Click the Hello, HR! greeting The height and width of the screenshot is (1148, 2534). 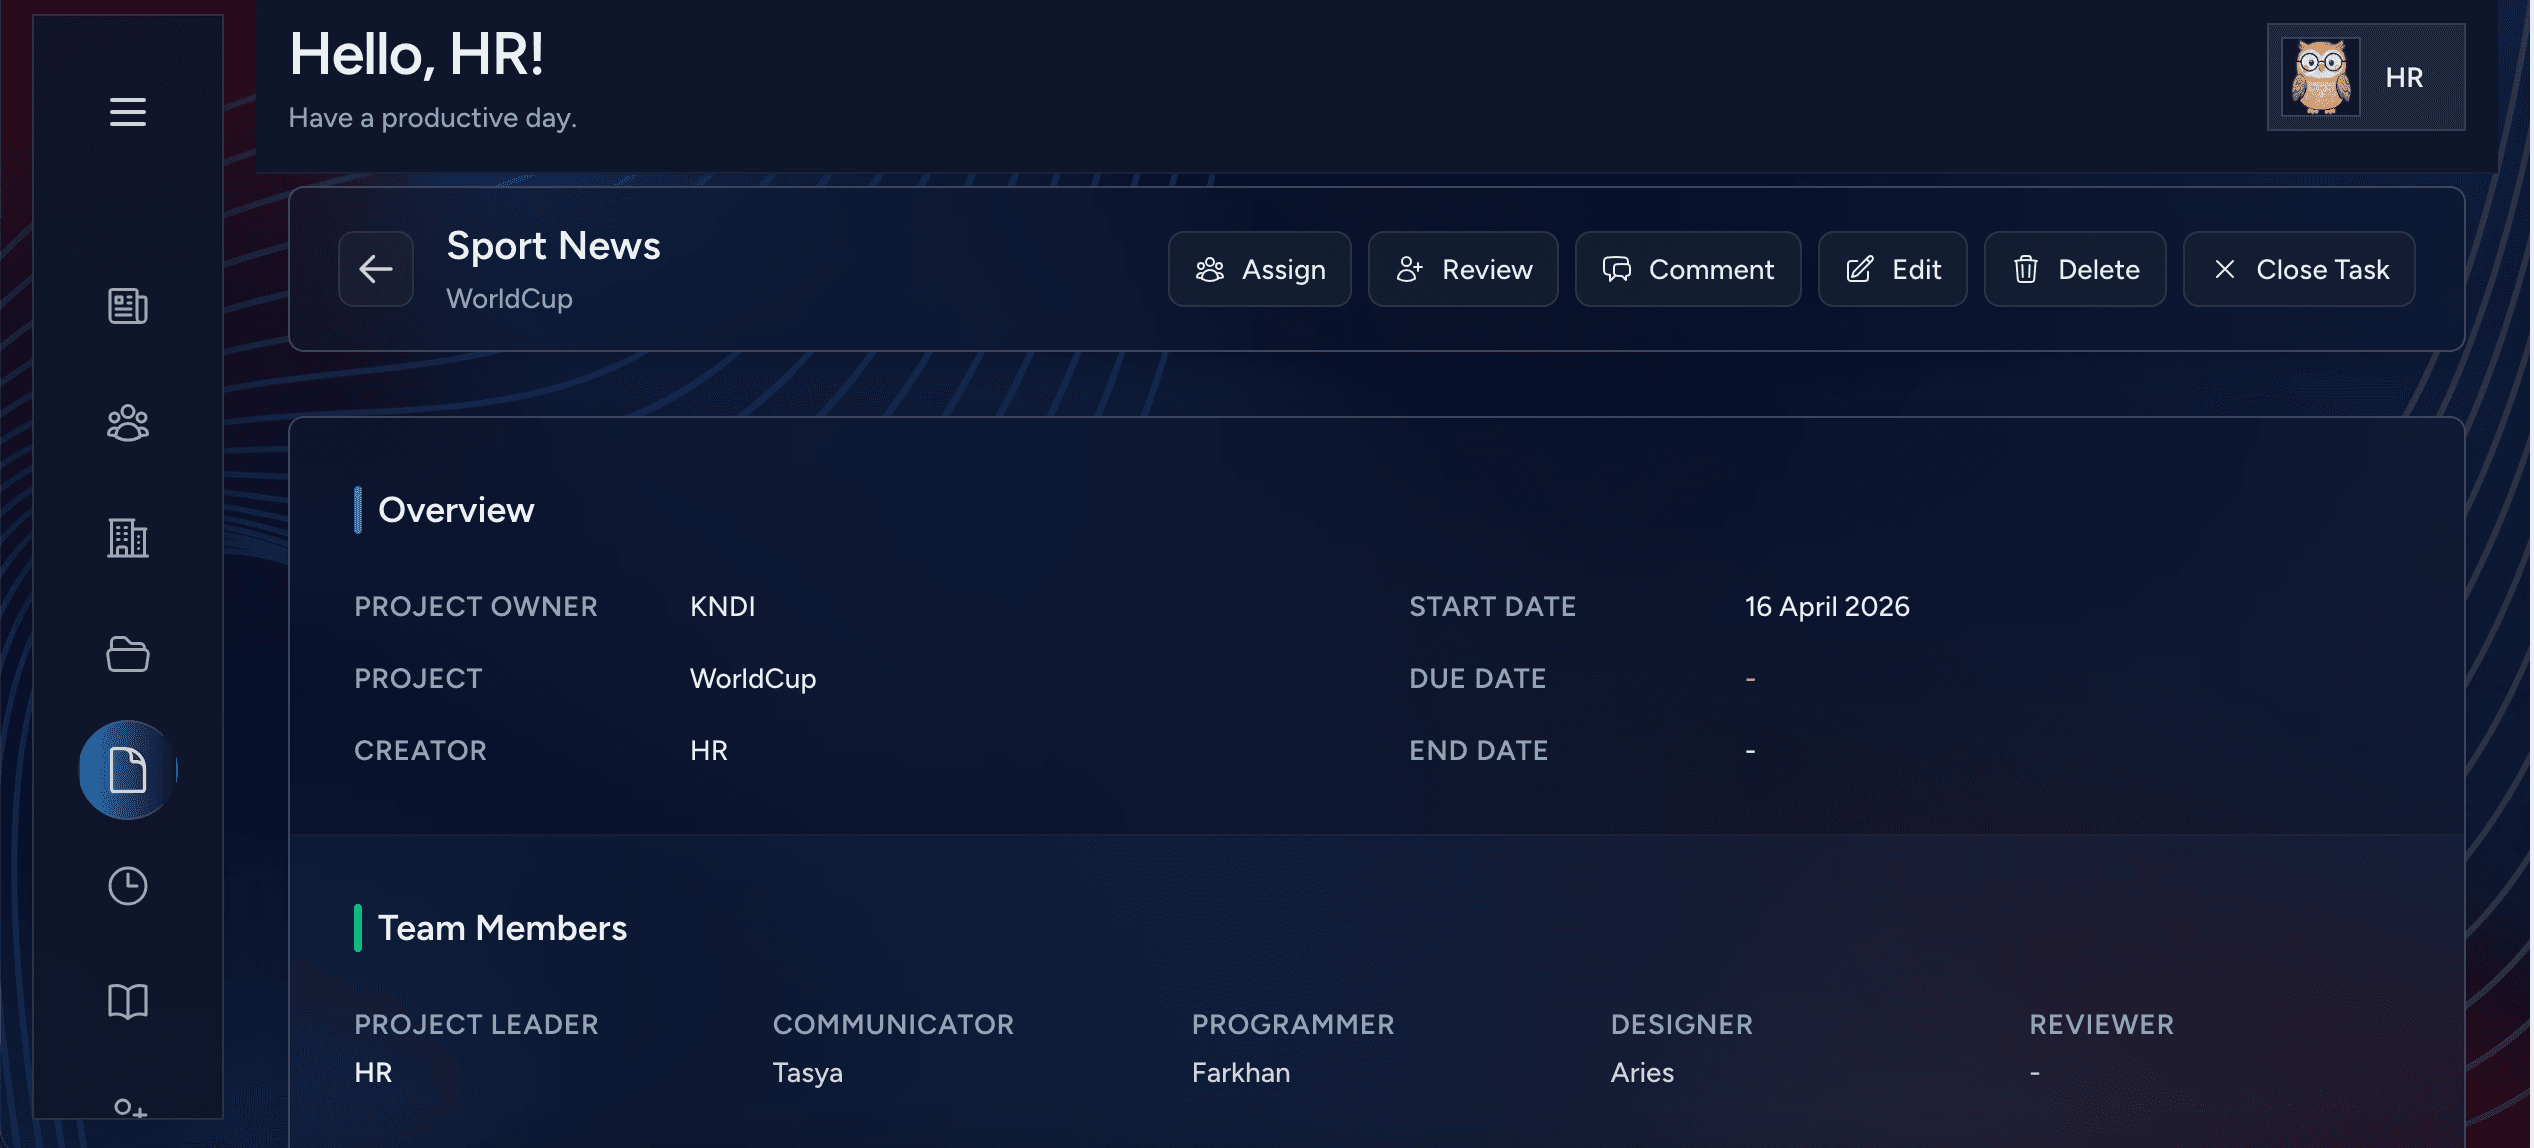[x=416, y=54]
